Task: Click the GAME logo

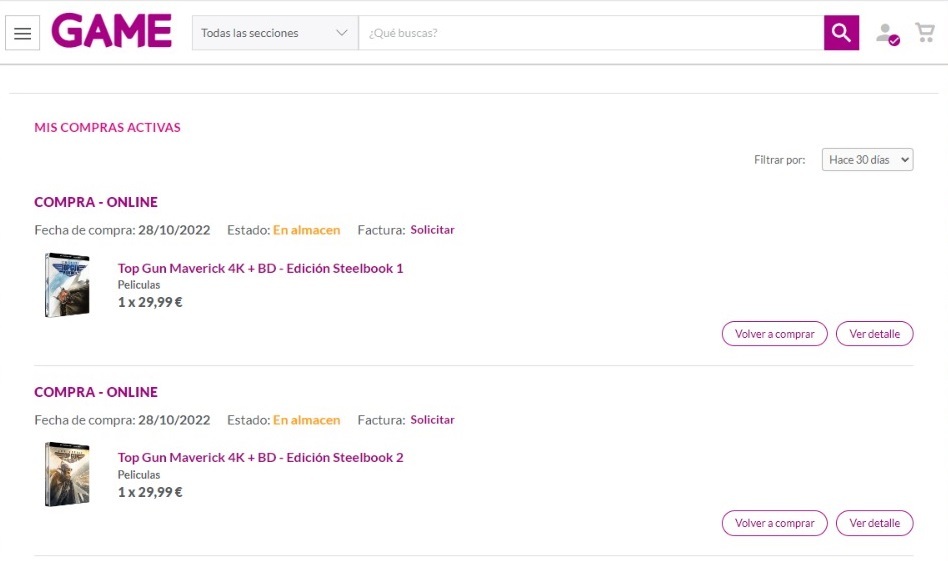Action: click(112, 31)
